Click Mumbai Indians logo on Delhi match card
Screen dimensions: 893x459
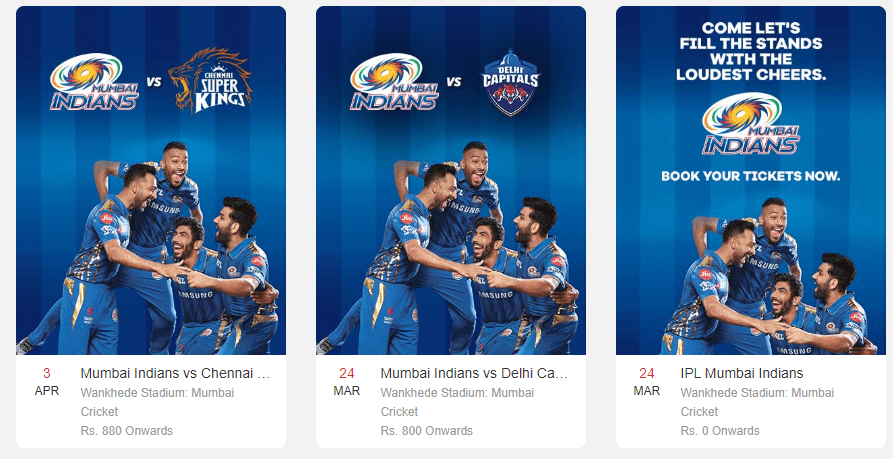coord(394,82)
